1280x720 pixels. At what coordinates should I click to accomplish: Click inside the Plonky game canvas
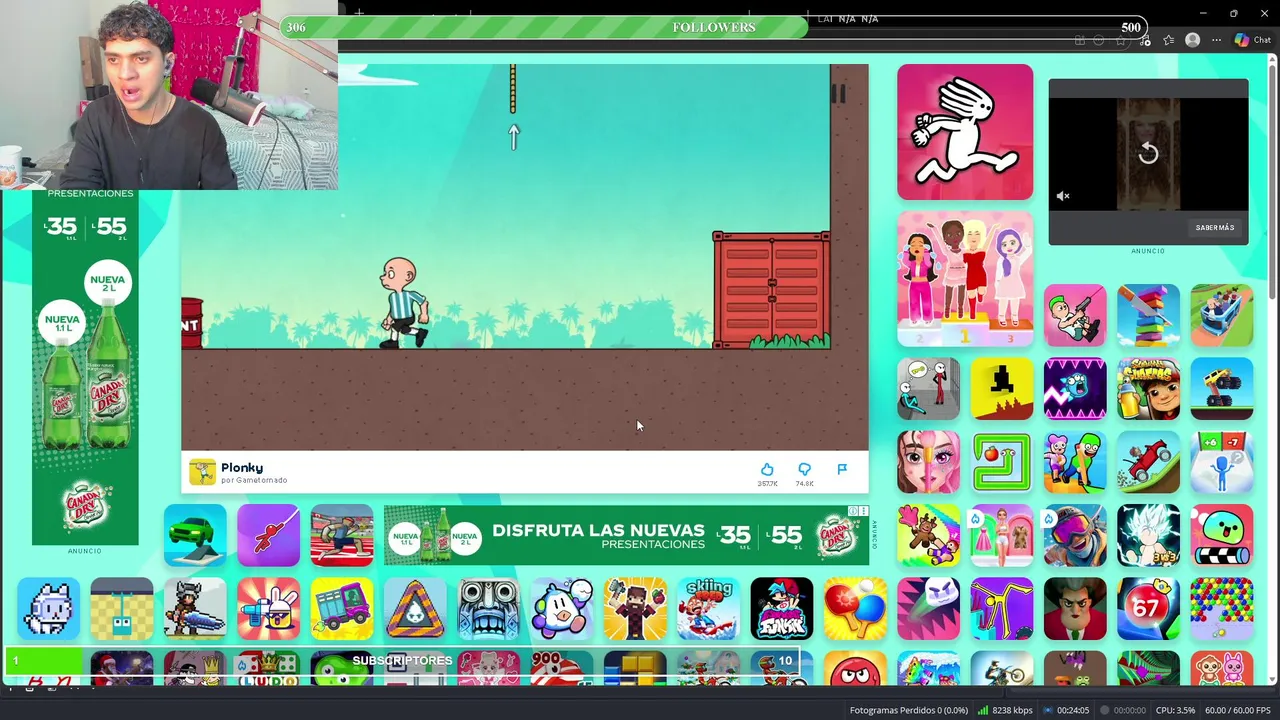524,257
